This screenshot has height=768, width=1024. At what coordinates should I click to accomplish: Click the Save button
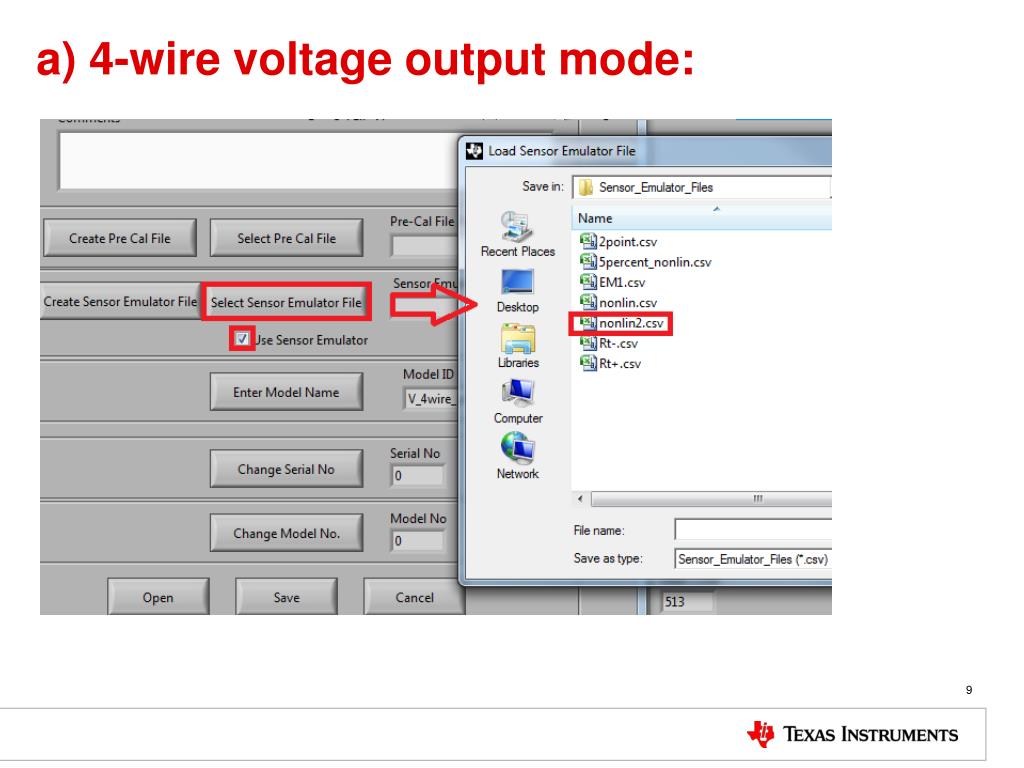[x=286, y=597]
